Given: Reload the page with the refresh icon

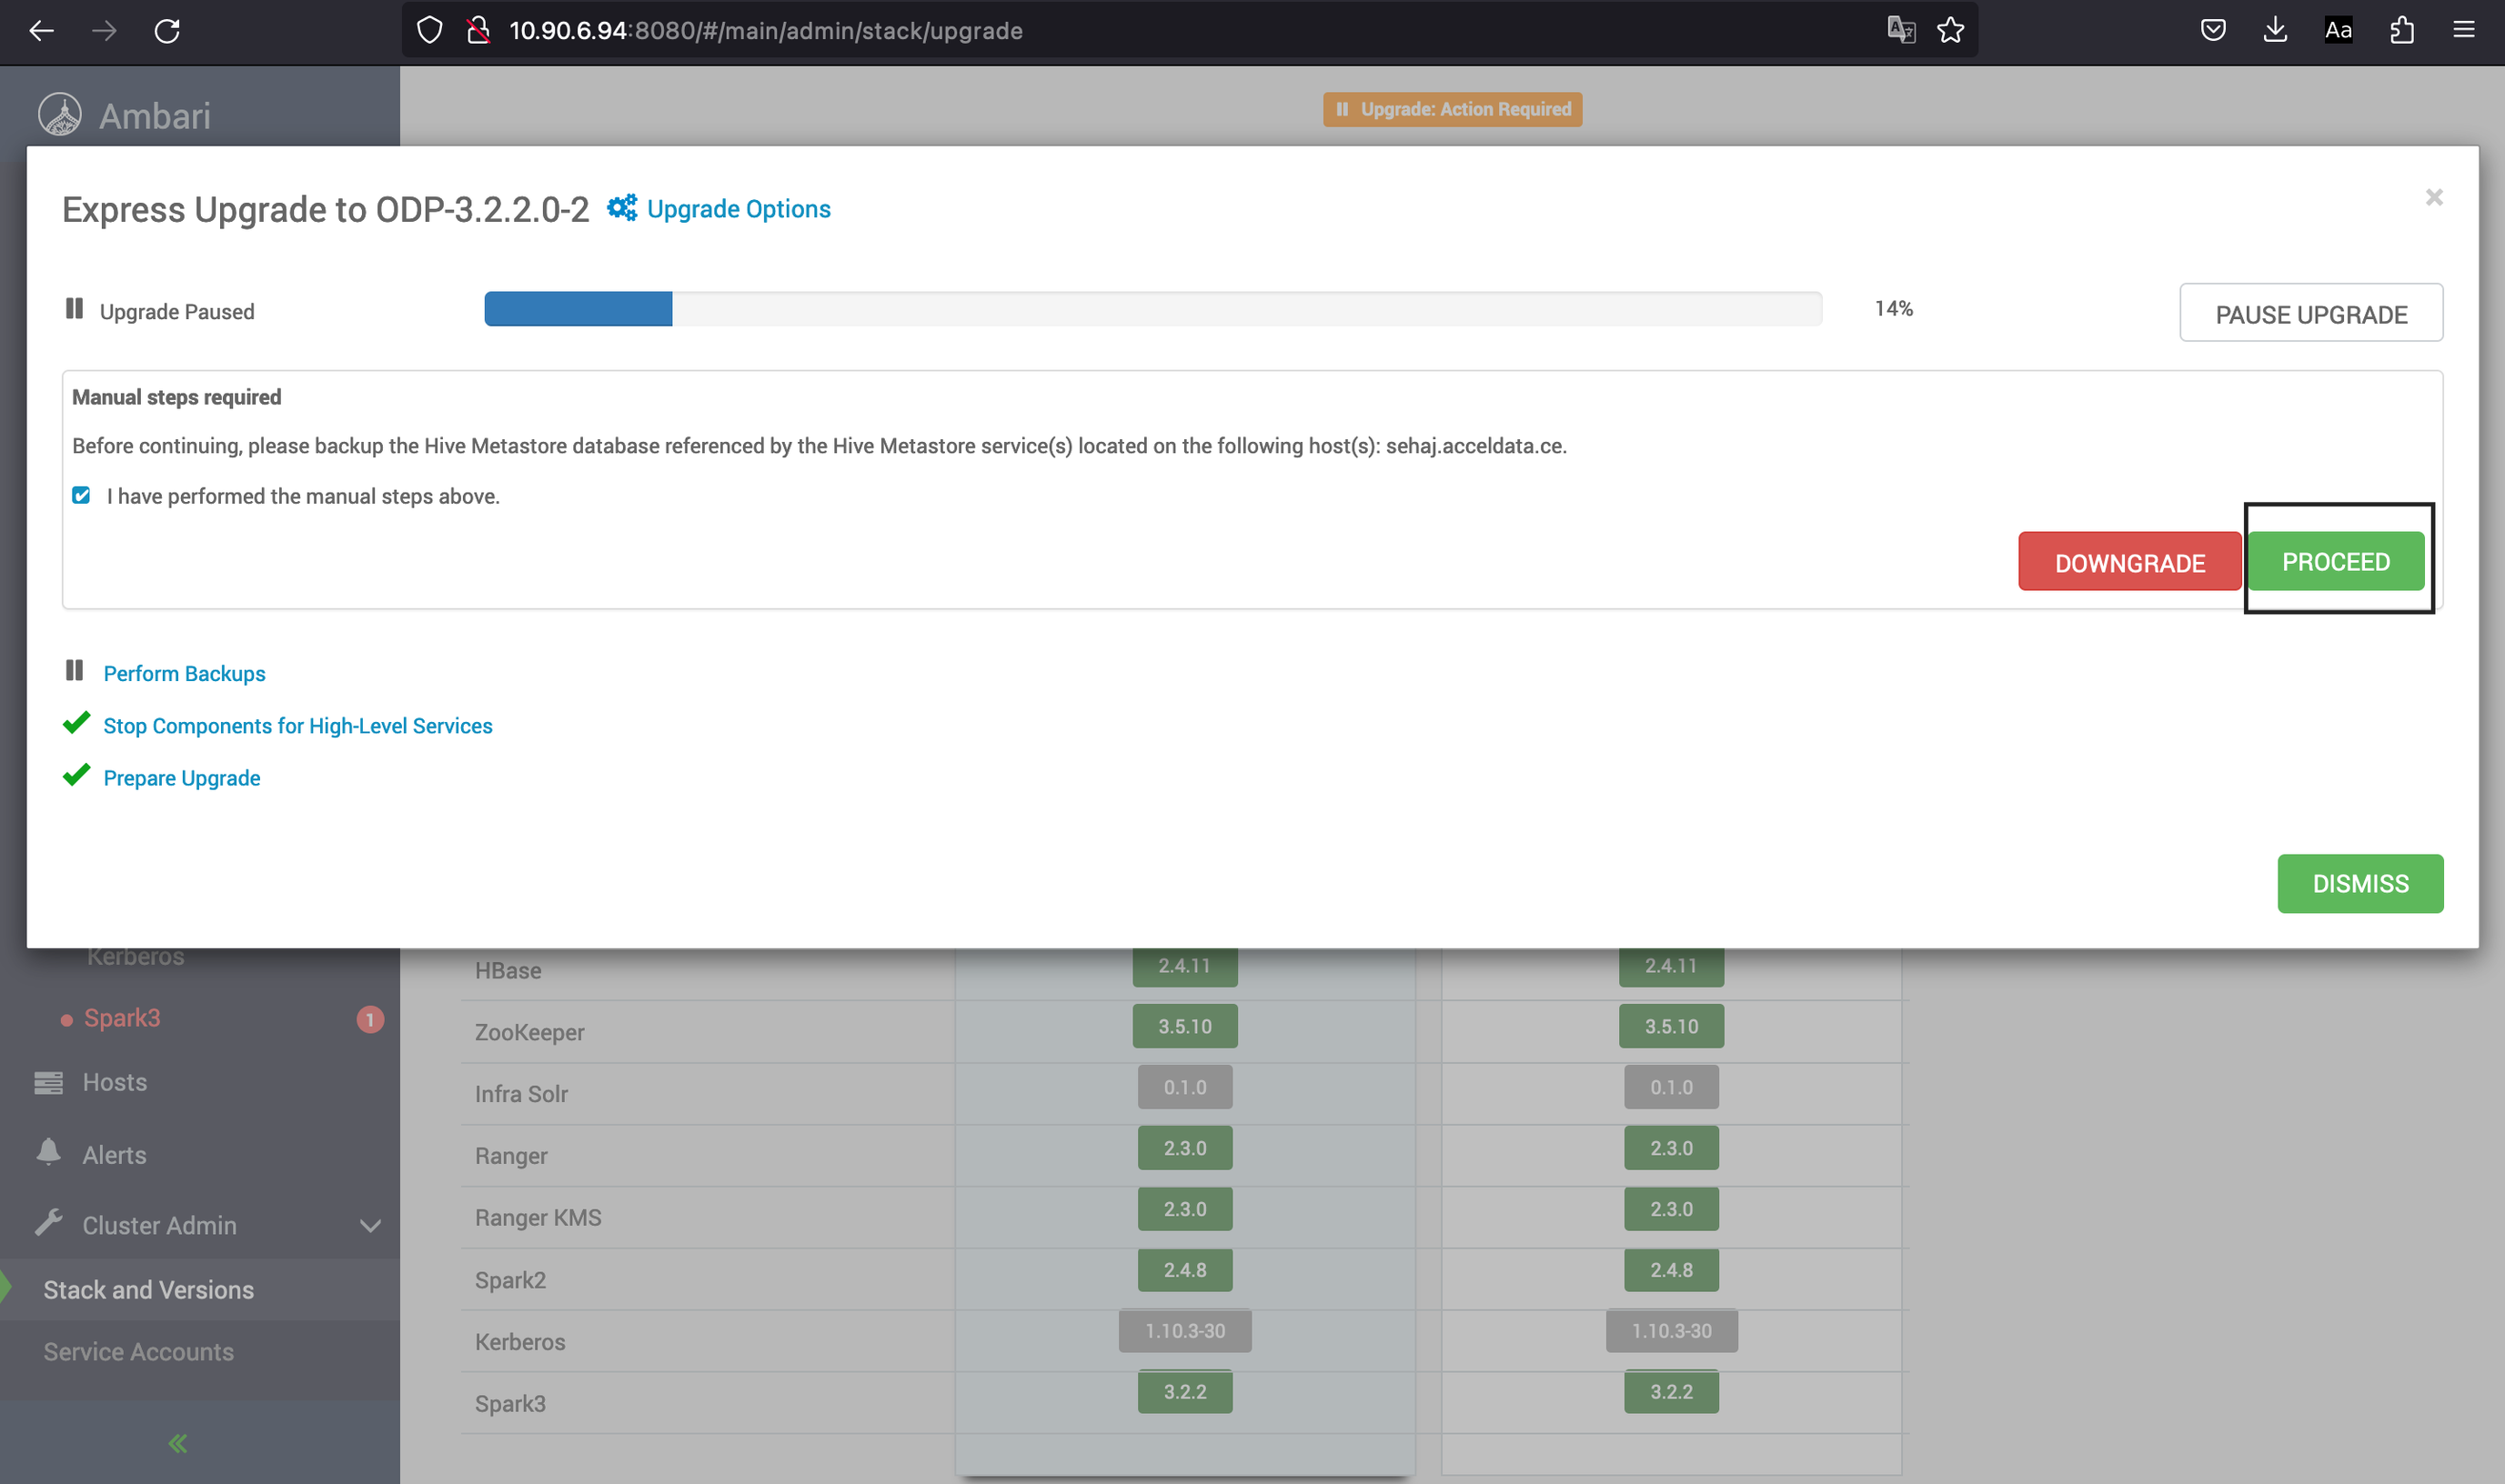Looking at the screenshot, I should coord(167,31).
